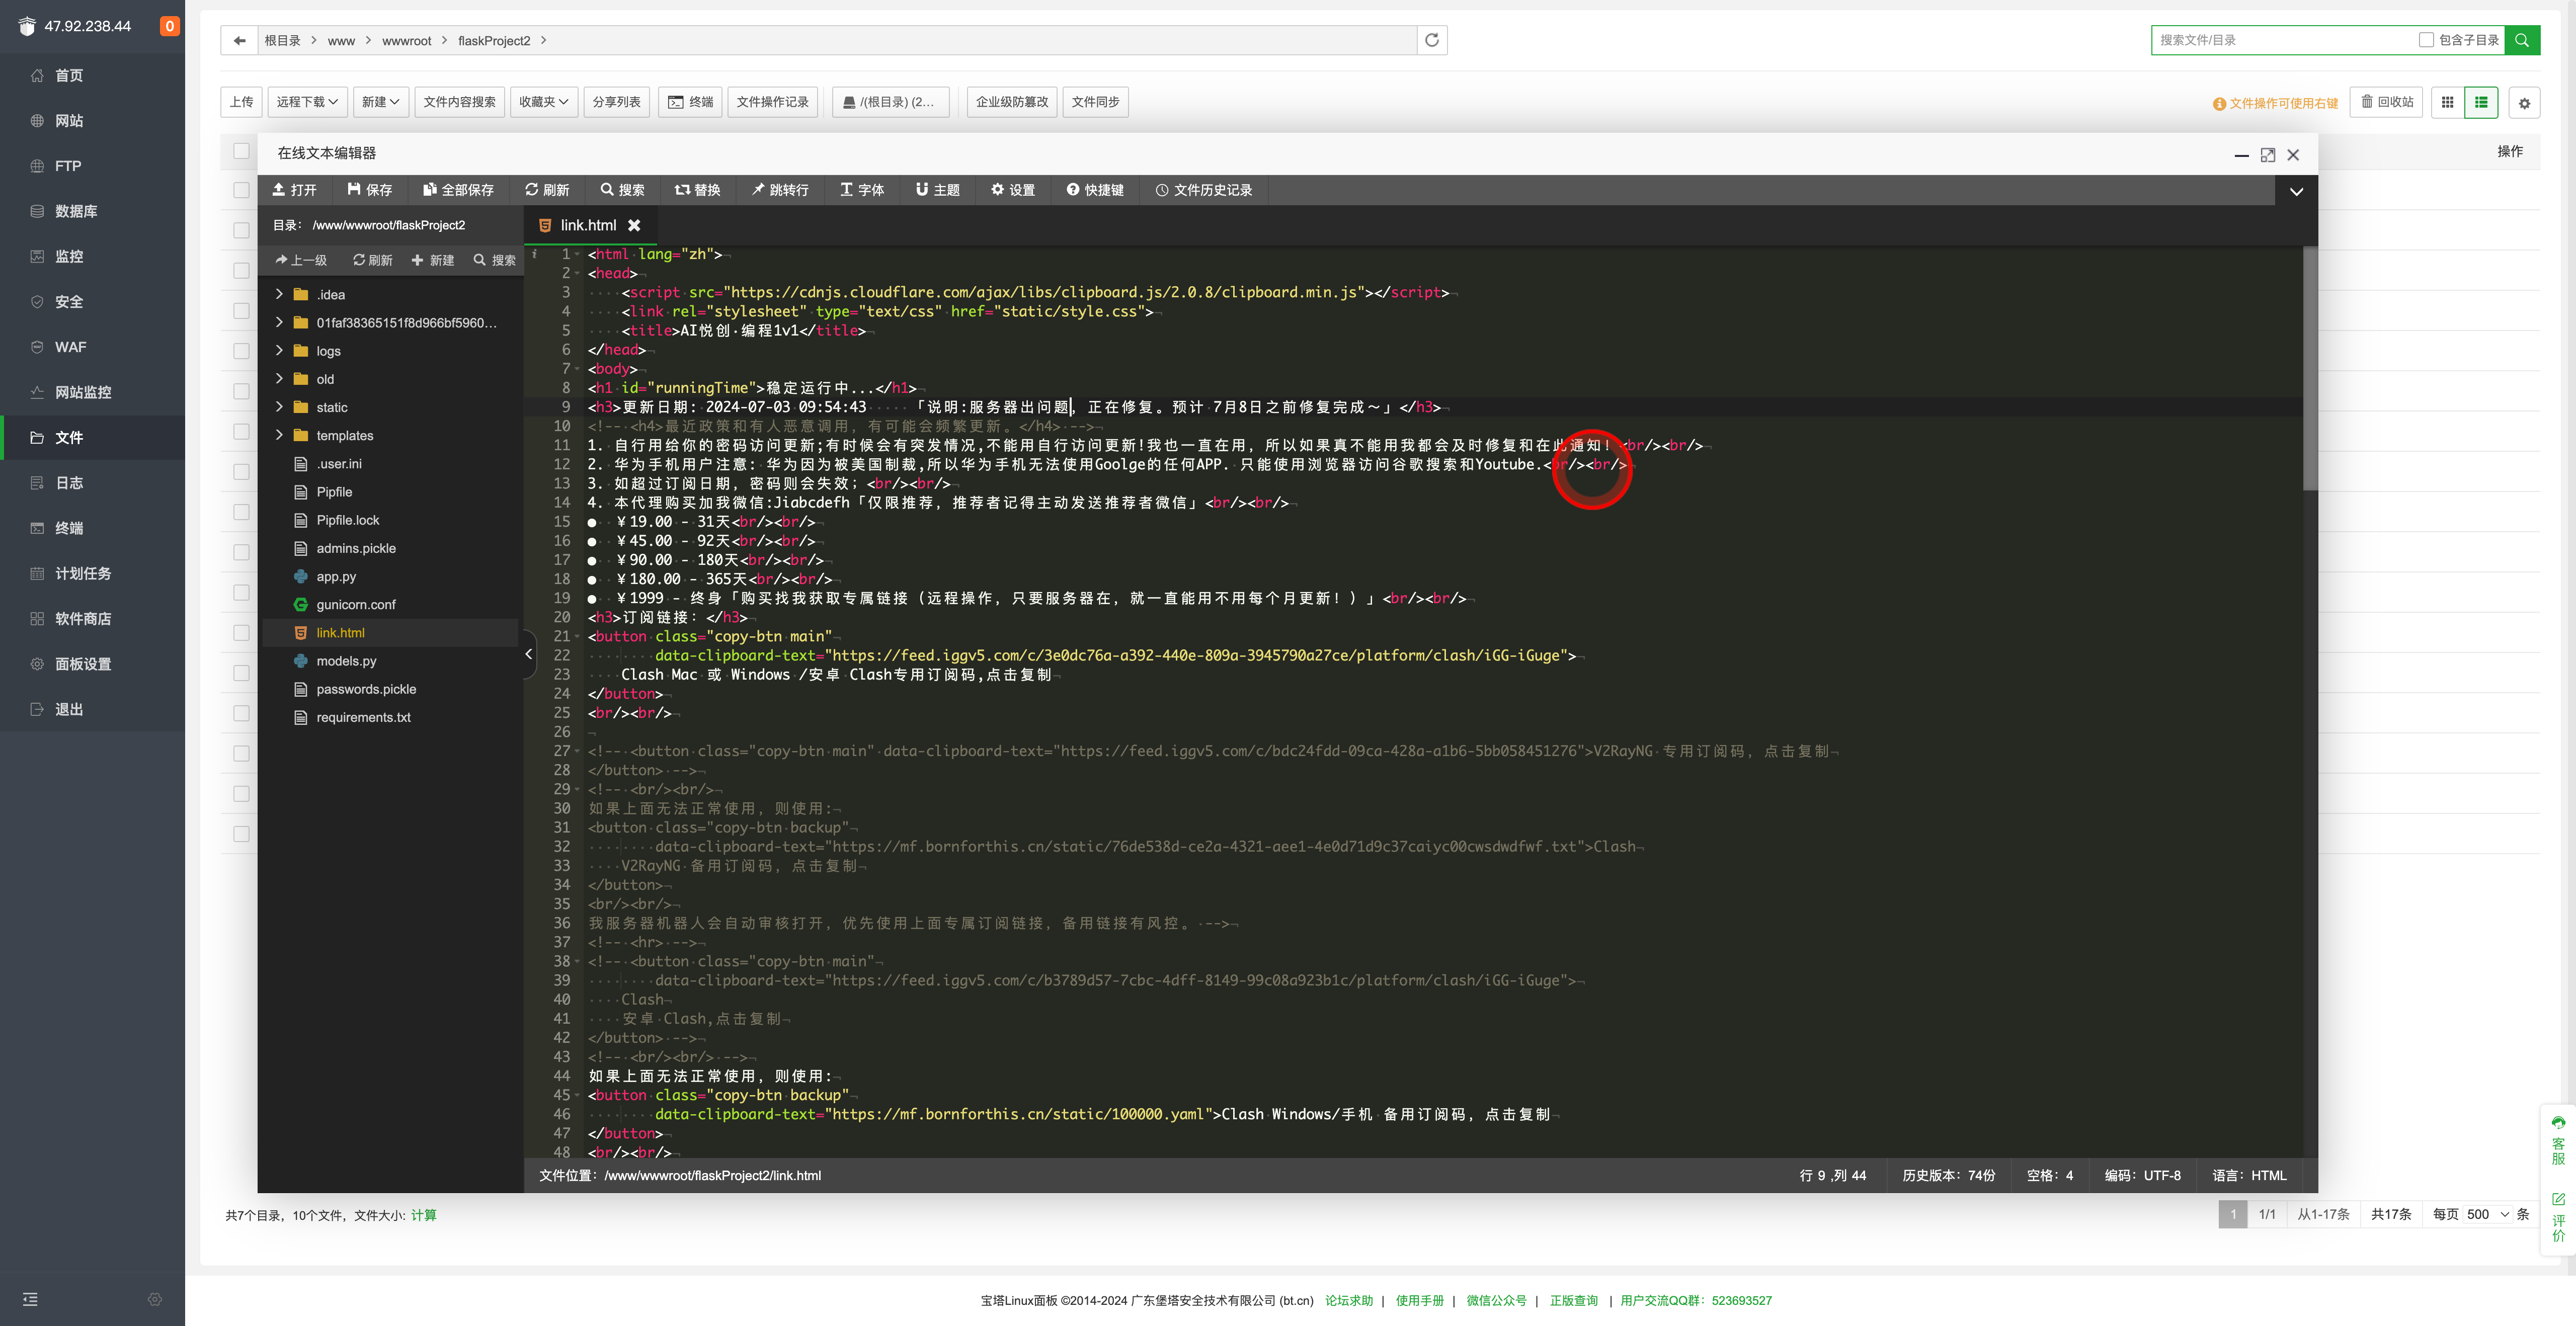Toggle the select-all checkbox in file list header
The height and width of the screenshot is (1326, 2576).
(x=241, y=151)
